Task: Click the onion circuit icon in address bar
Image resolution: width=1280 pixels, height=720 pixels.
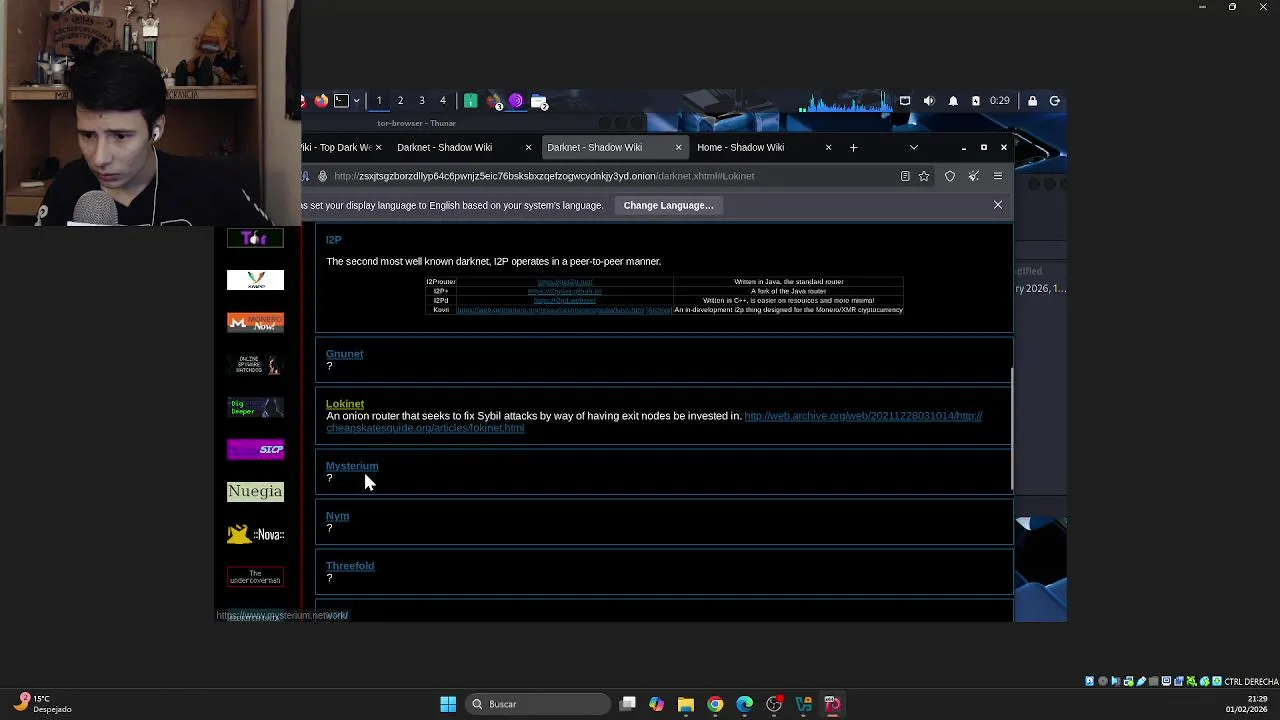Action: (322, 176)
